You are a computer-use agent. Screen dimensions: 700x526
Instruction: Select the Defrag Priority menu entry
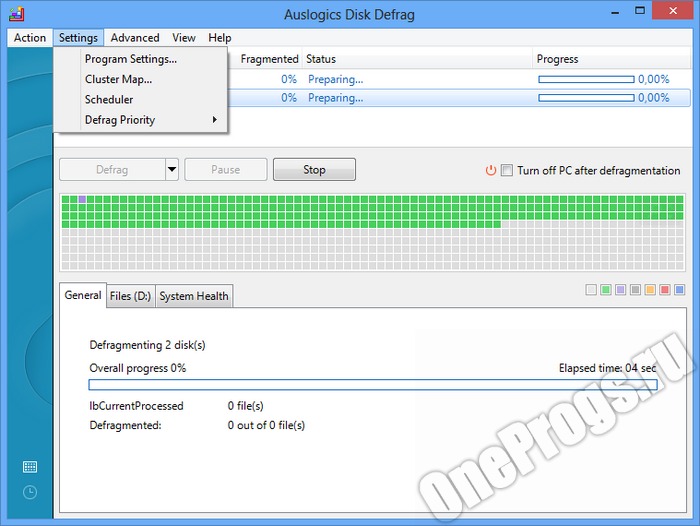click(x=141, y=120)
